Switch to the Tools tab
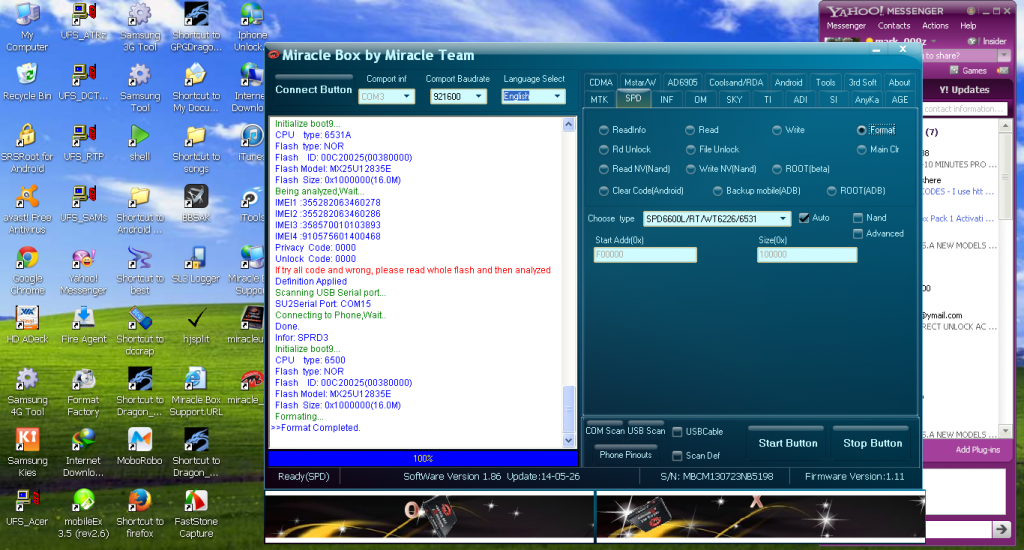This screenshot has width=1024, height=550. (825, 82)
